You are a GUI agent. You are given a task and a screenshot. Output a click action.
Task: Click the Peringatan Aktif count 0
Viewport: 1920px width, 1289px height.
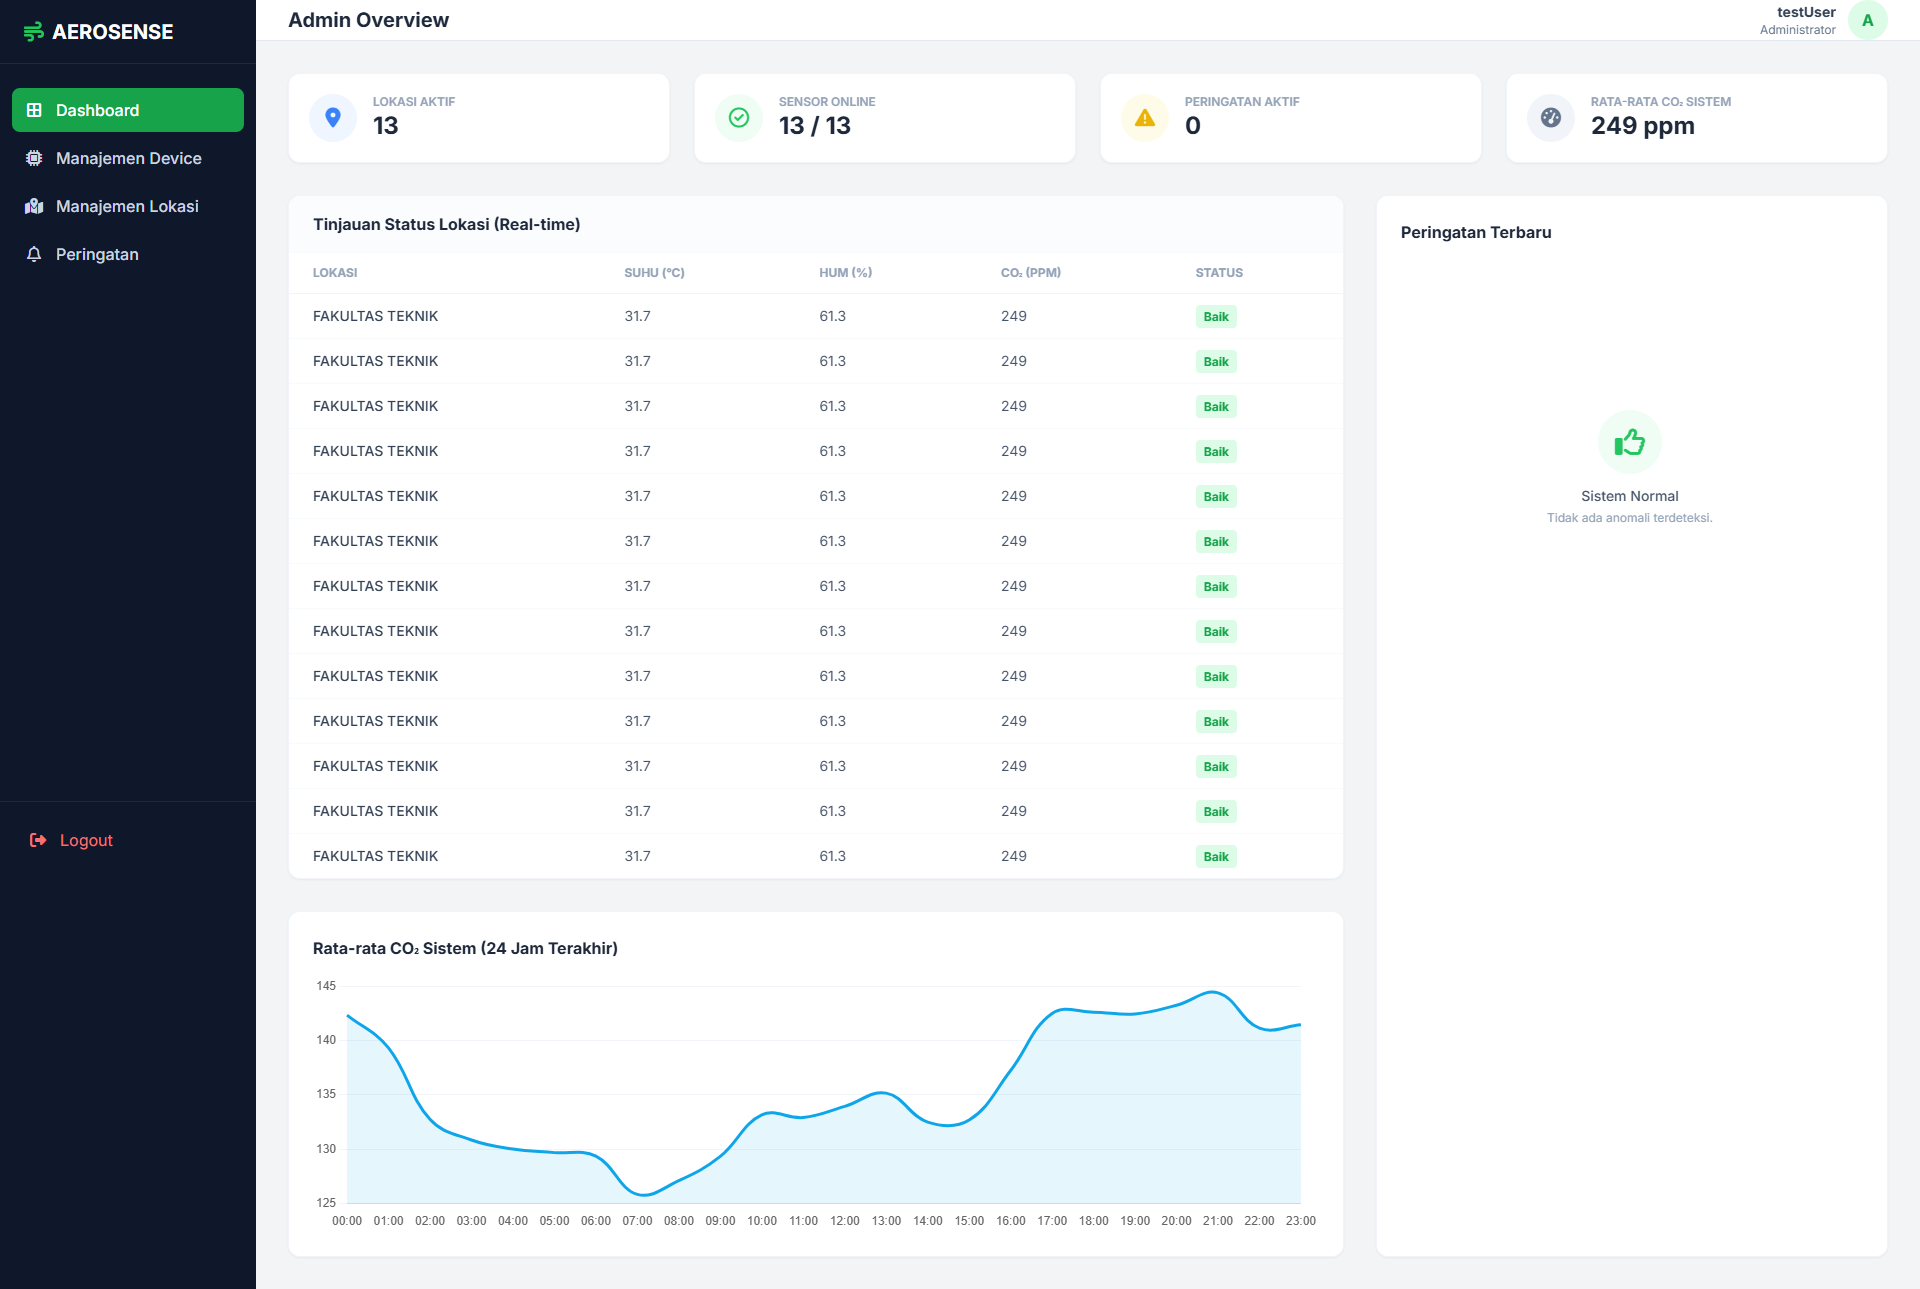click(1193, 126)
